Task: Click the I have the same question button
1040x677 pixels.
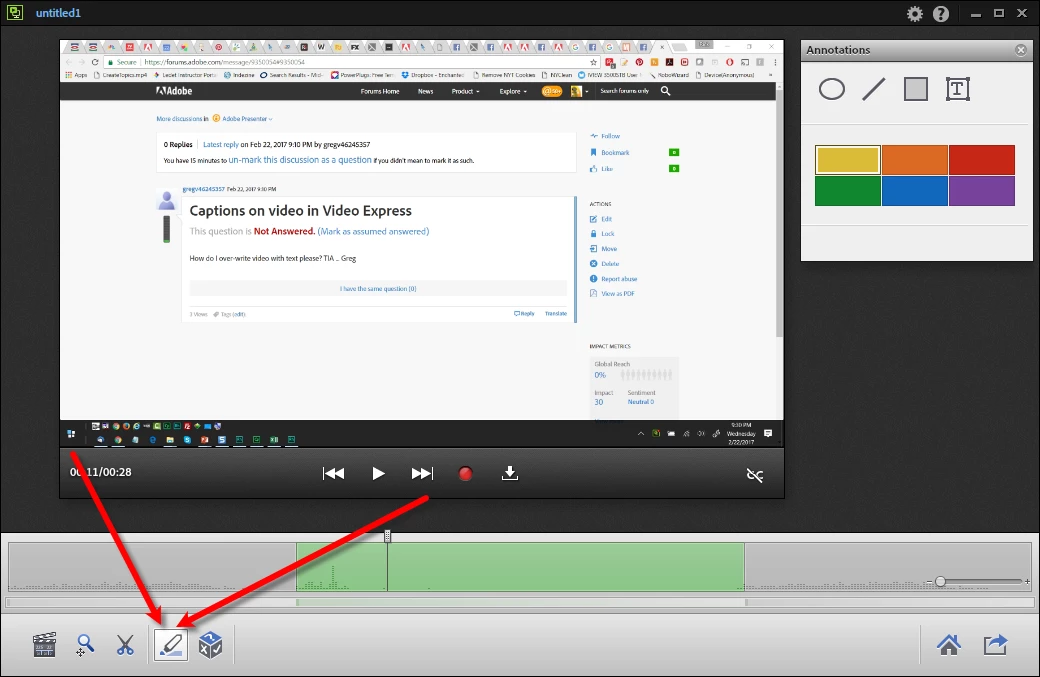Action: 378,288
